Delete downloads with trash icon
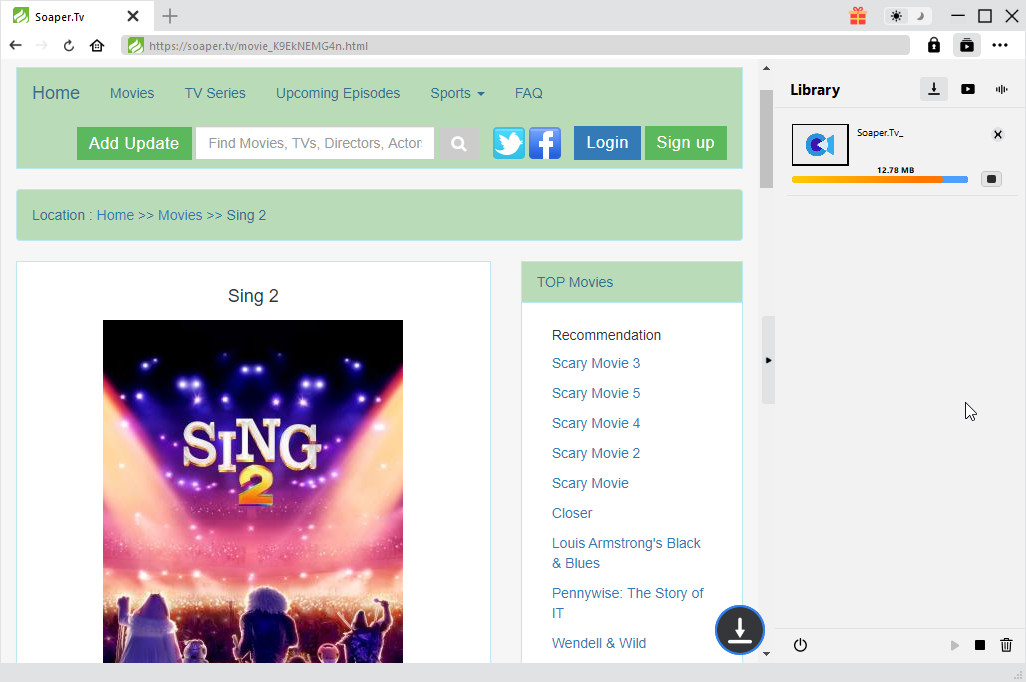1026x682 pixels. 1006,645
